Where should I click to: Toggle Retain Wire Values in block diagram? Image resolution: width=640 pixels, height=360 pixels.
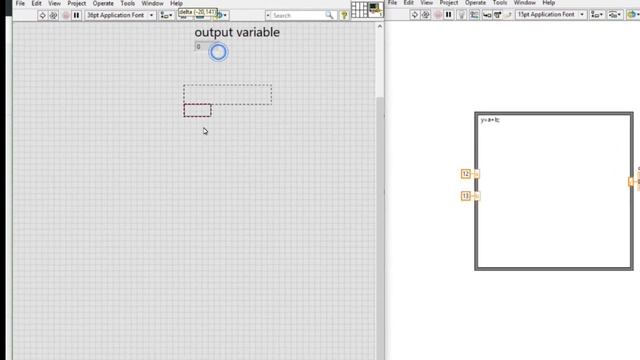[x=474, y=15]
